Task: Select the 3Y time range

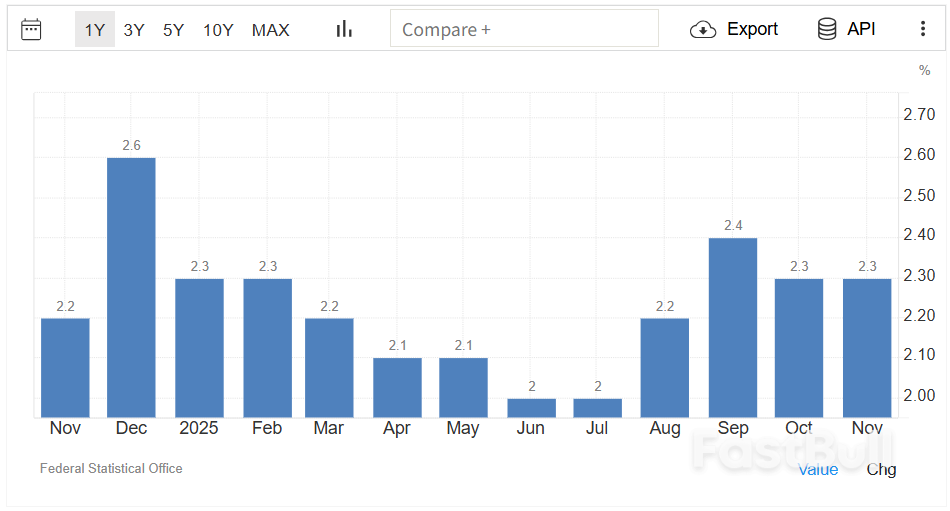Action: click(x=134, y=30)
